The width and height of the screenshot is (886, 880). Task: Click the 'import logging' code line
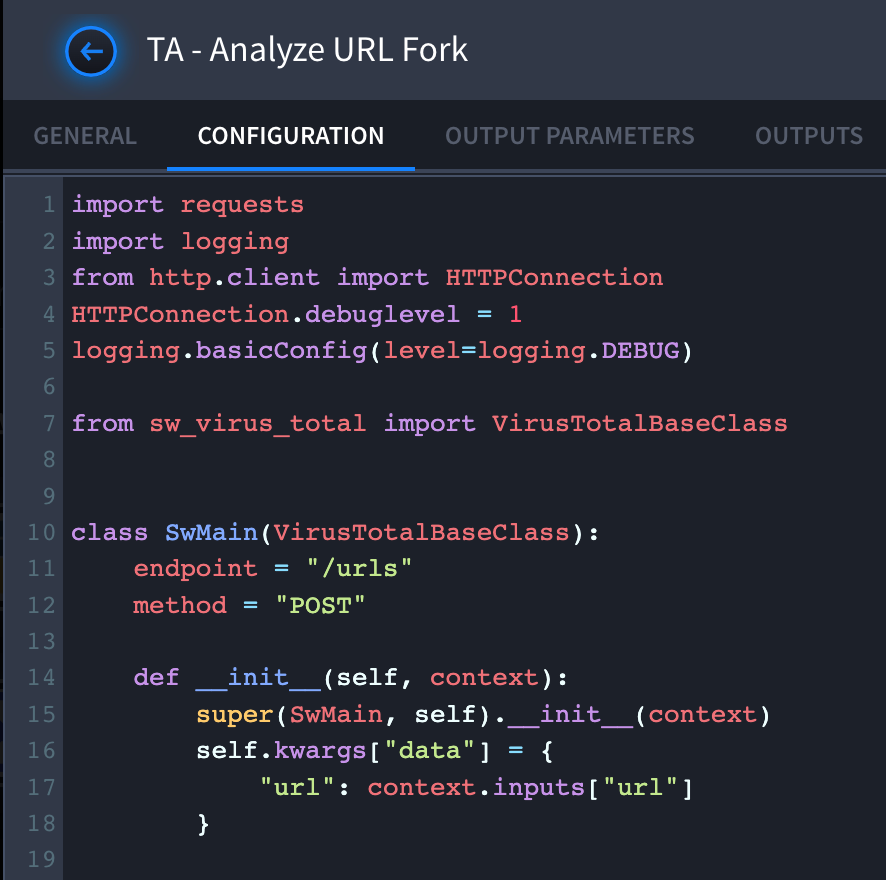coord(180,242)
